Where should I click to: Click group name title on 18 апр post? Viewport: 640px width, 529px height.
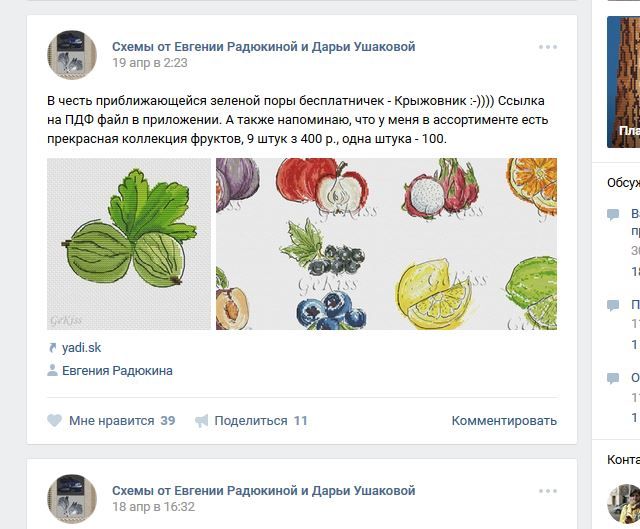pos(263,491)
